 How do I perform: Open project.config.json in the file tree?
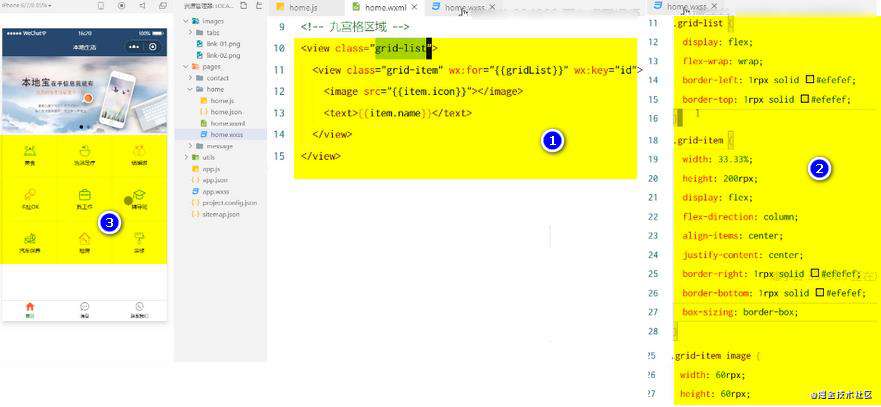[x=224, y=202]
